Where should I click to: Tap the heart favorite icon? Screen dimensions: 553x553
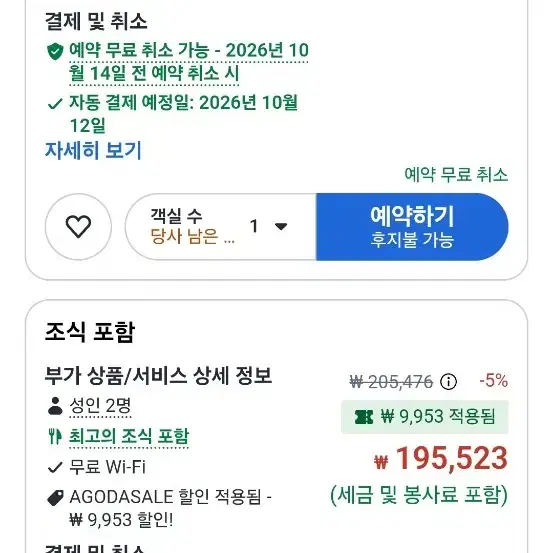(78, 226)
